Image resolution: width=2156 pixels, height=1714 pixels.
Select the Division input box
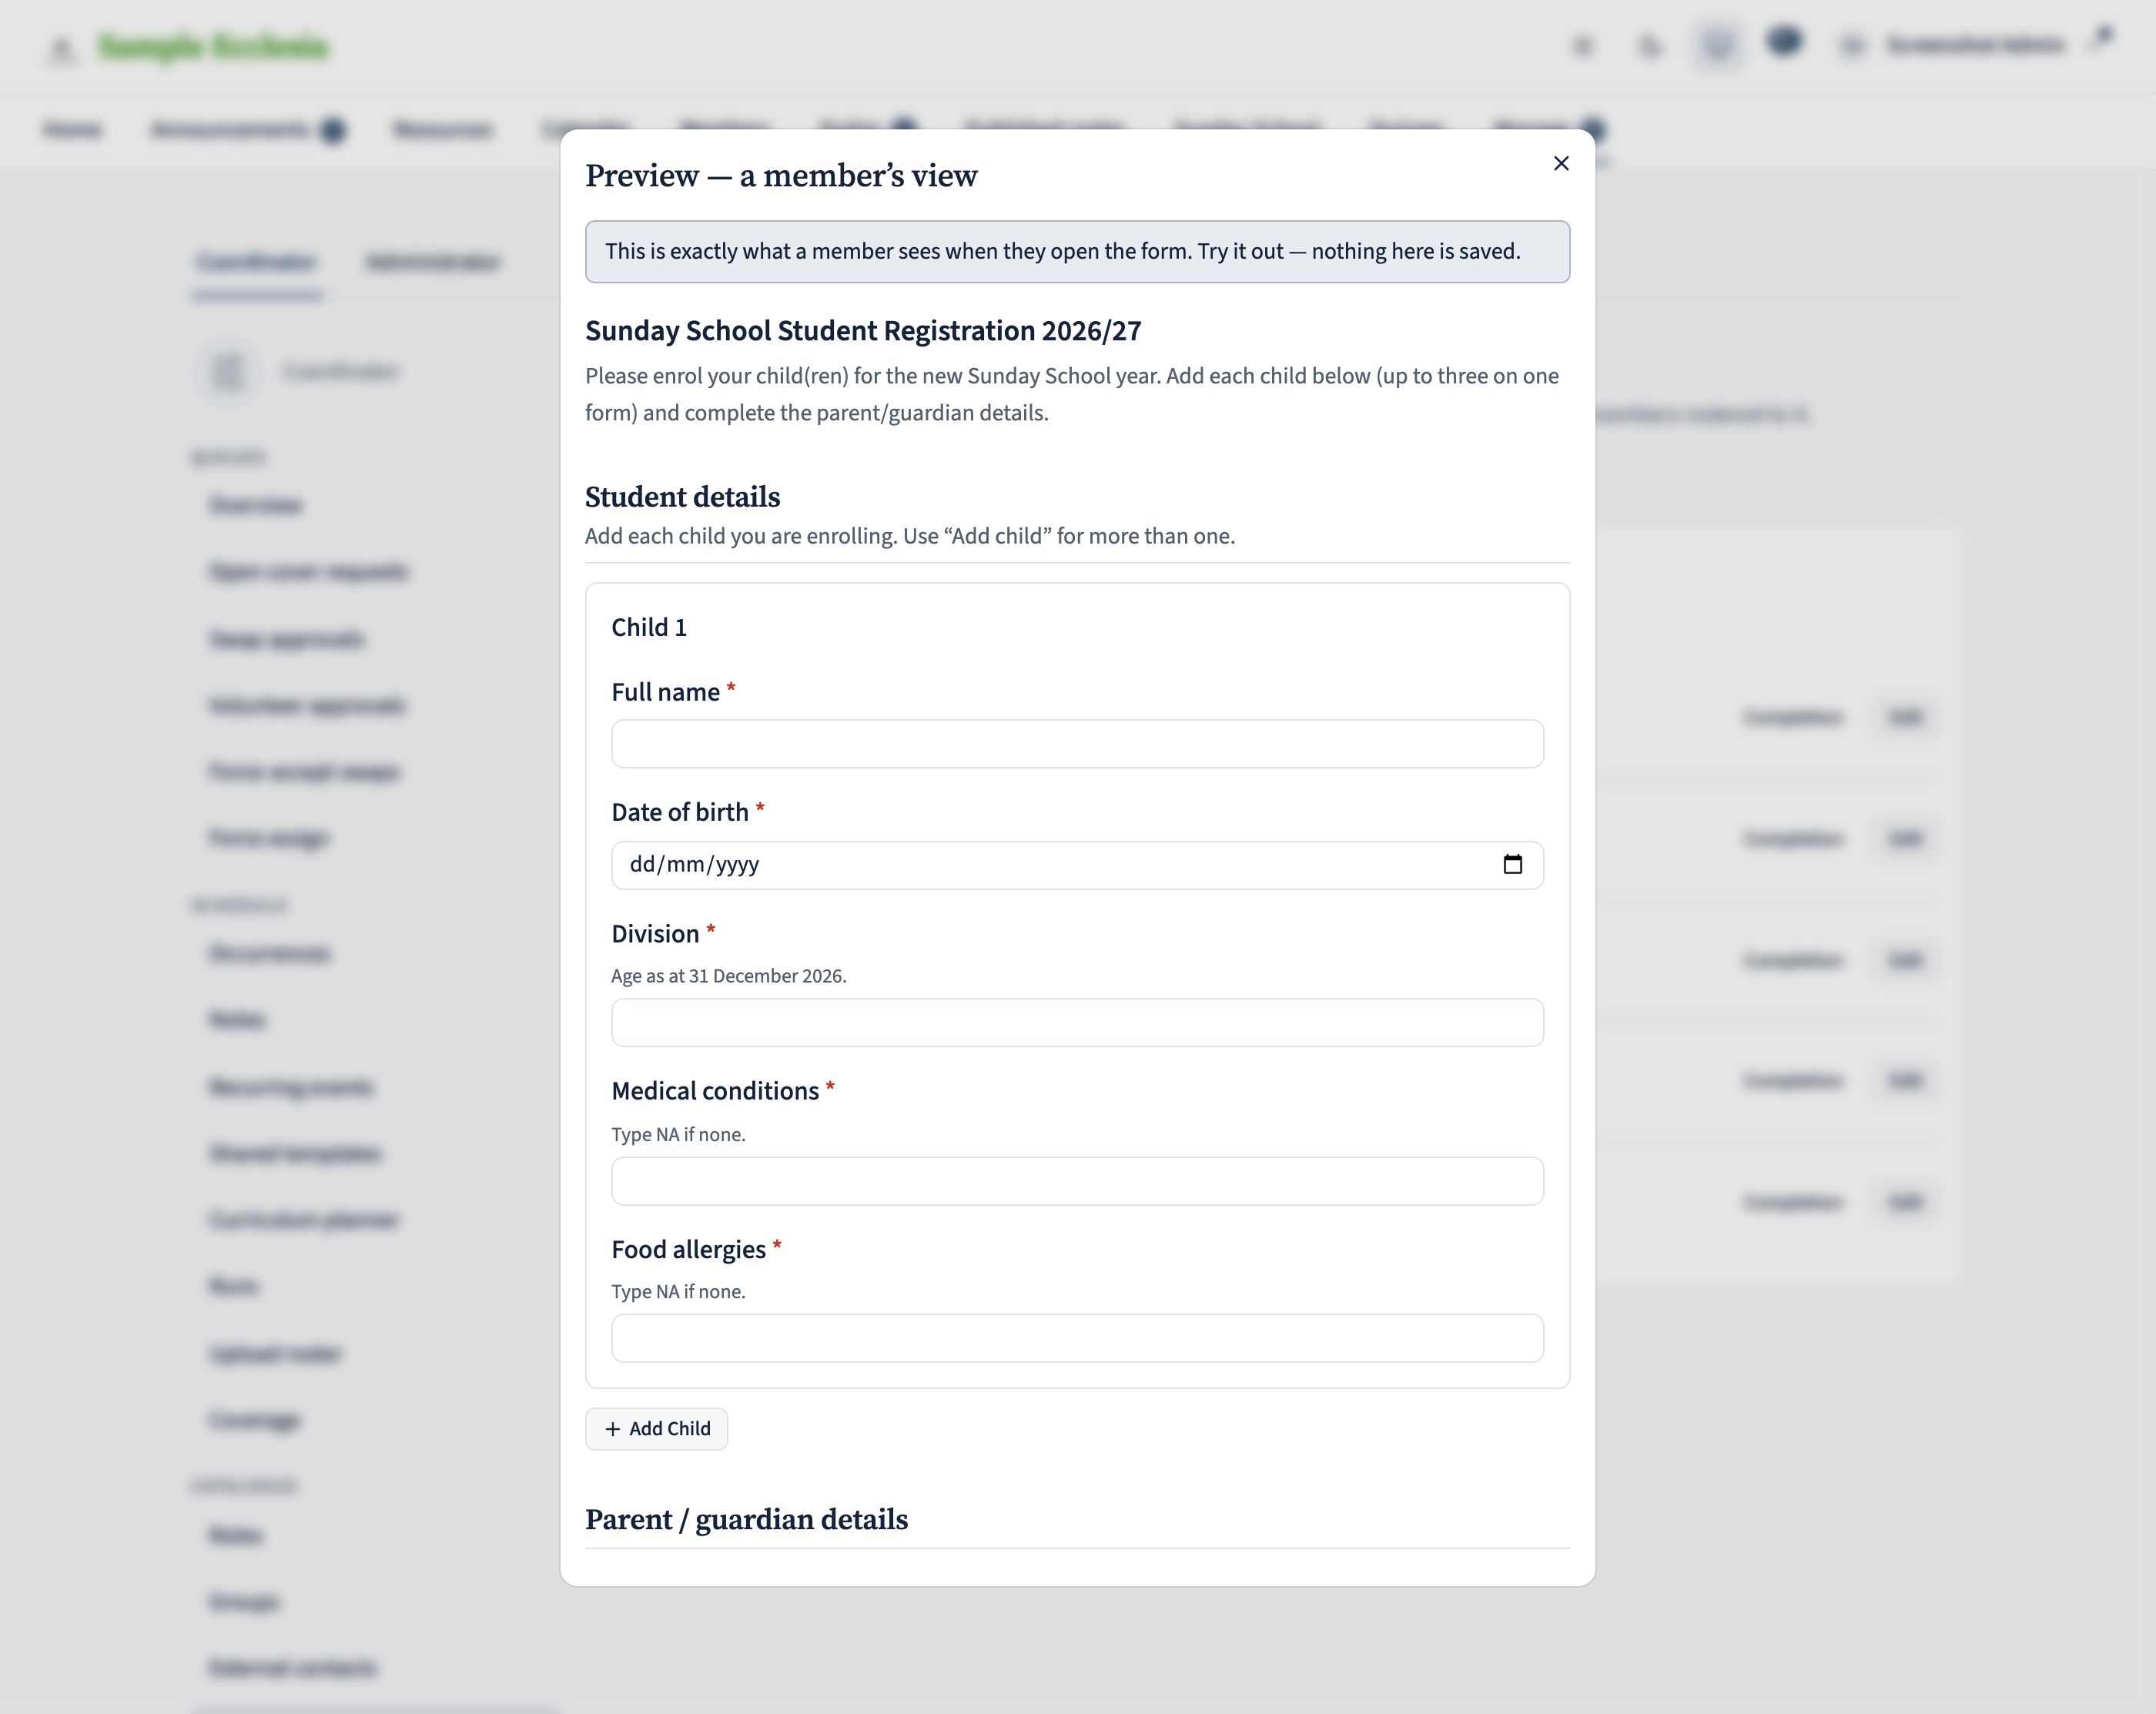(1077, 1022)
